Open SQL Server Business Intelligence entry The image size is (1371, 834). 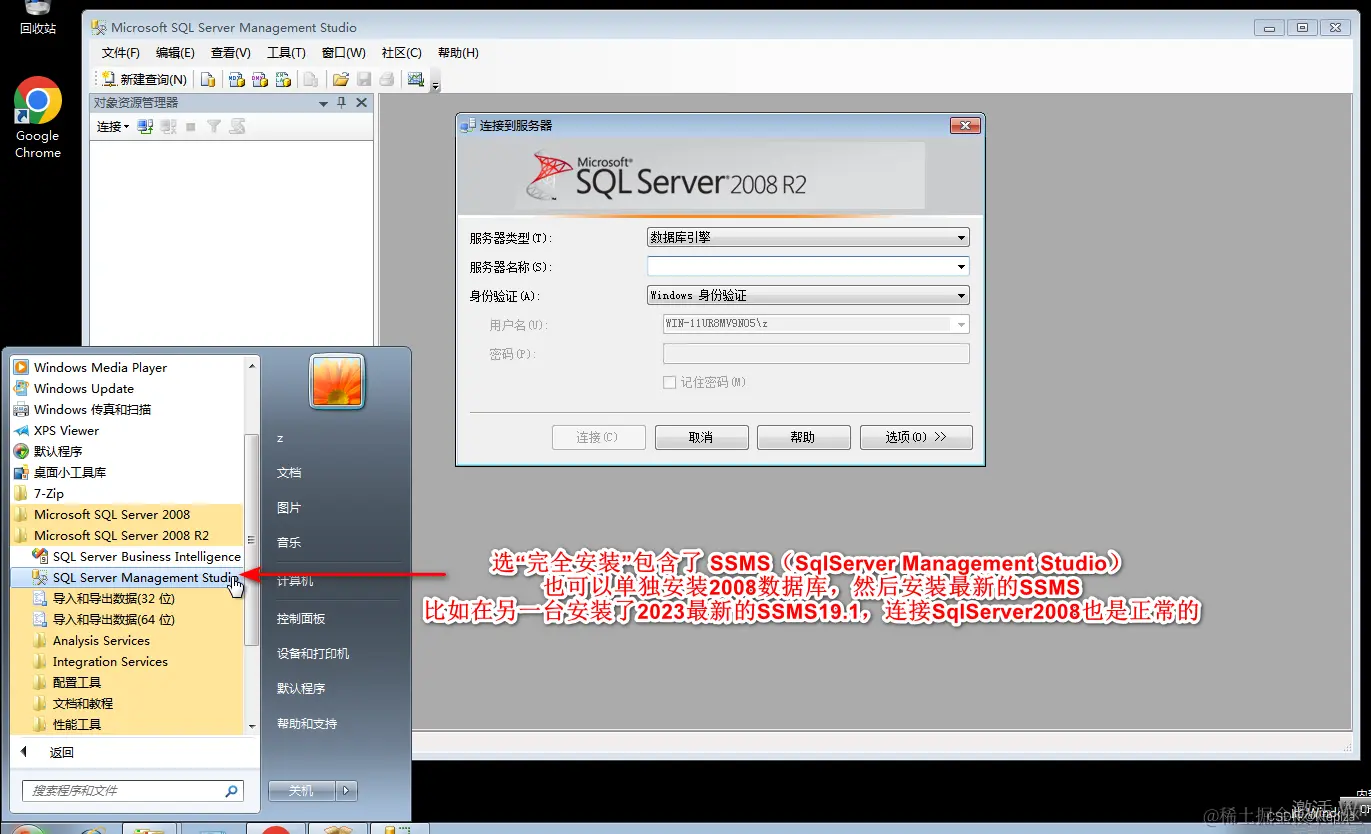[126, 557]
